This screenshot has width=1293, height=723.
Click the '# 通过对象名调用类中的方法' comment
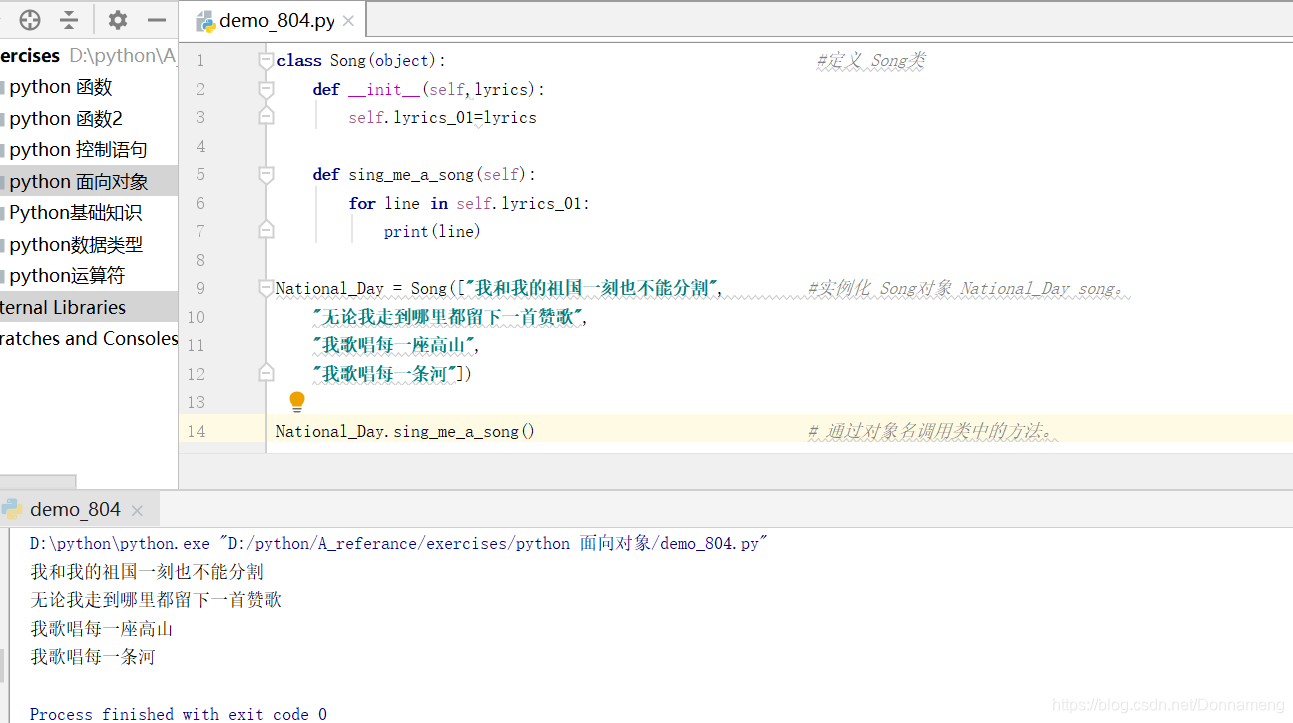point(932,431)
